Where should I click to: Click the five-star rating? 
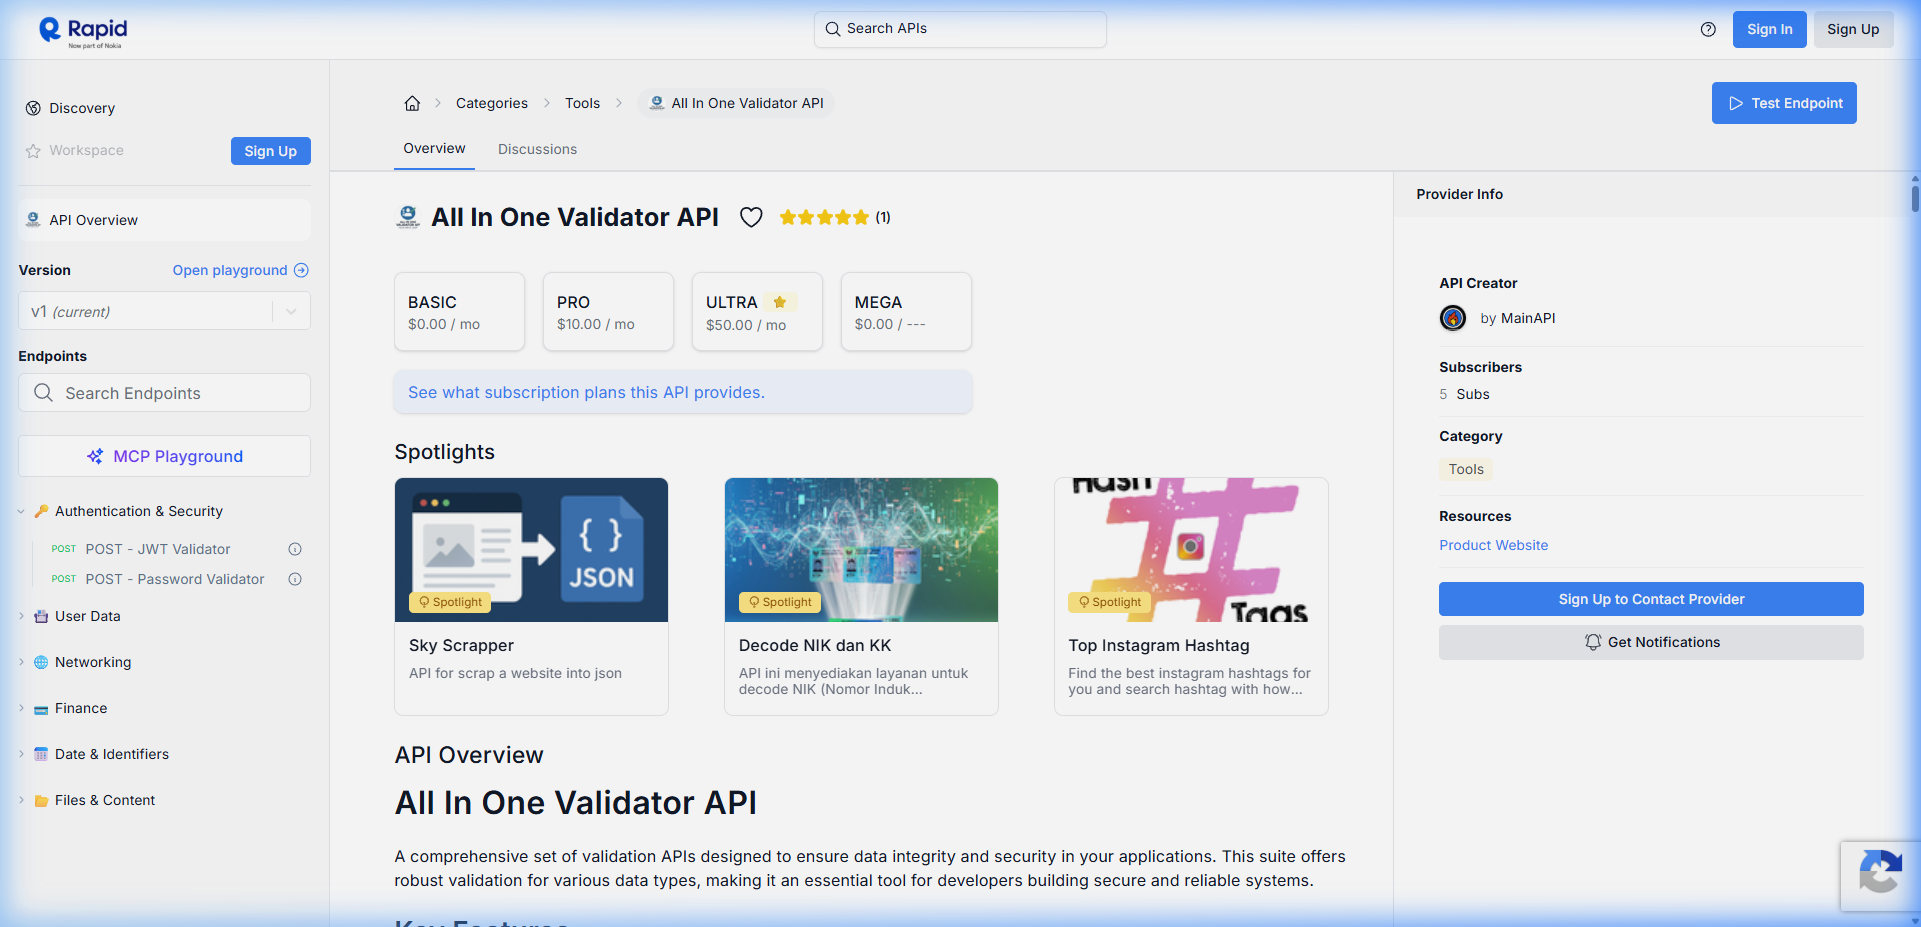pyautogui.click(x=824, y=217)
